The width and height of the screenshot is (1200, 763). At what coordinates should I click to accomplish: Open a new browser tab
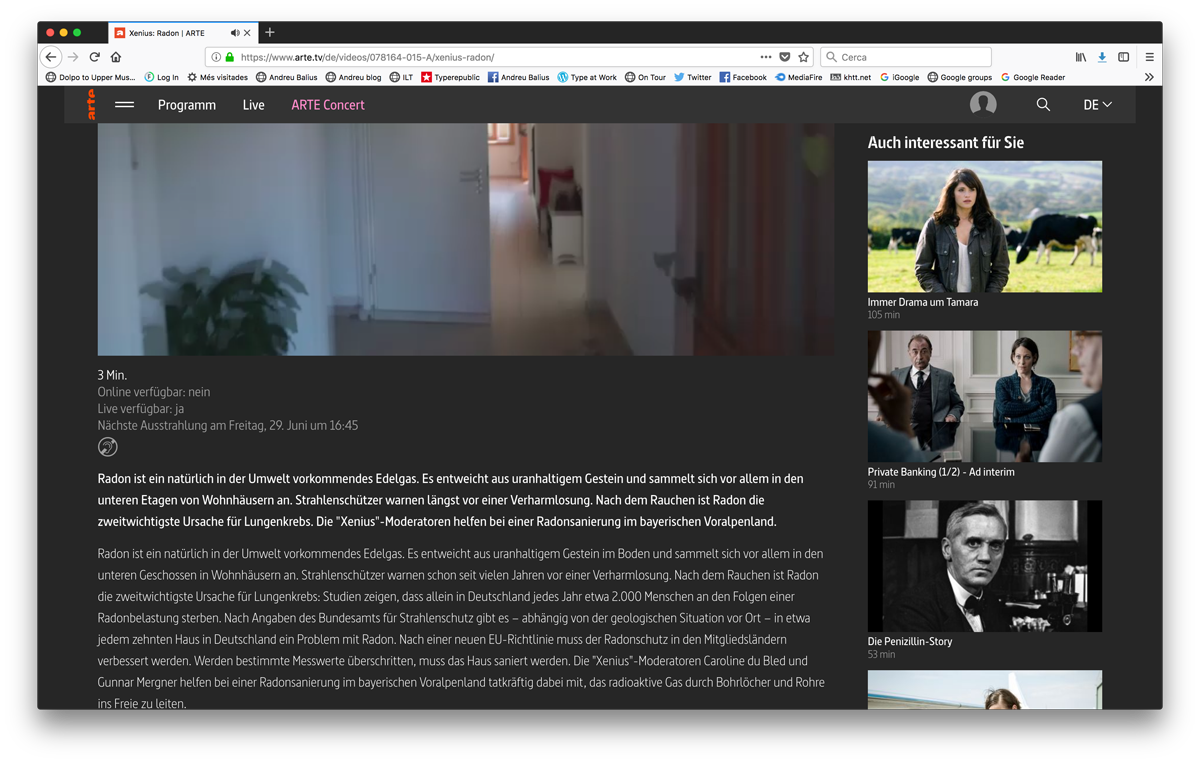coord(270,33)
